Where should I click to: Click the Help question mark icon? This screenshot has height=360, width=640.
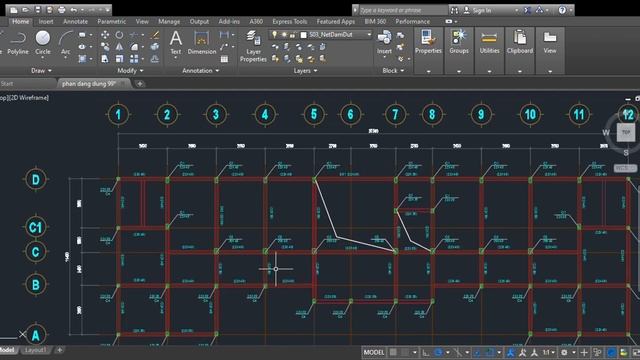[x=562, y=10]
